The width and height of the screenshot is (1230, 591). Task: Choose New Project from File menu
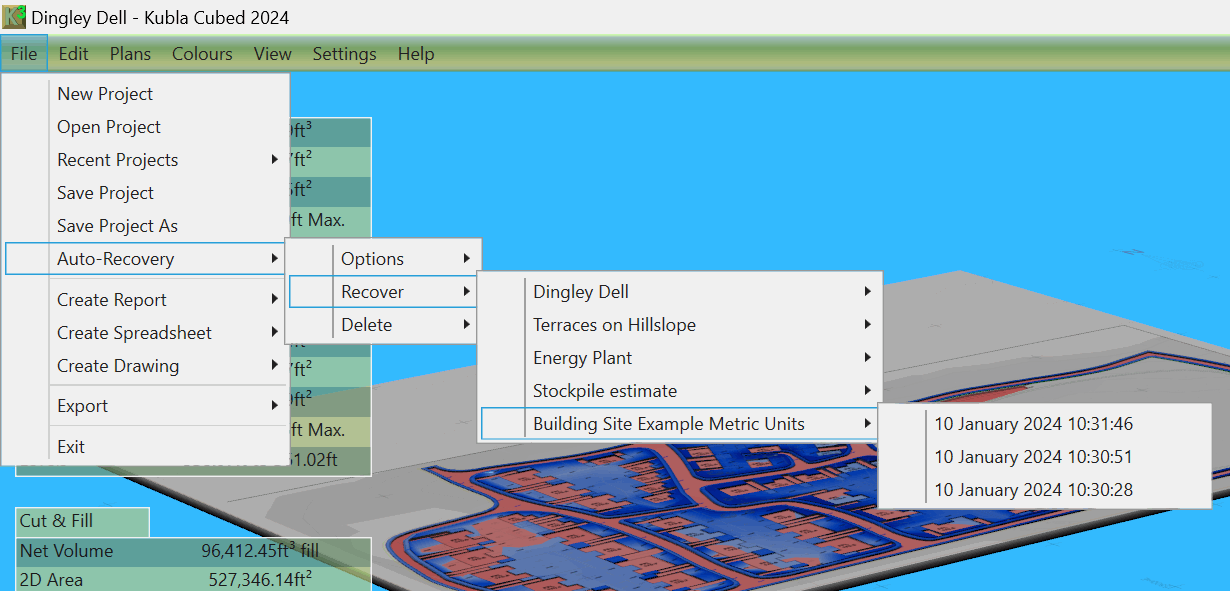coord(105,94)
